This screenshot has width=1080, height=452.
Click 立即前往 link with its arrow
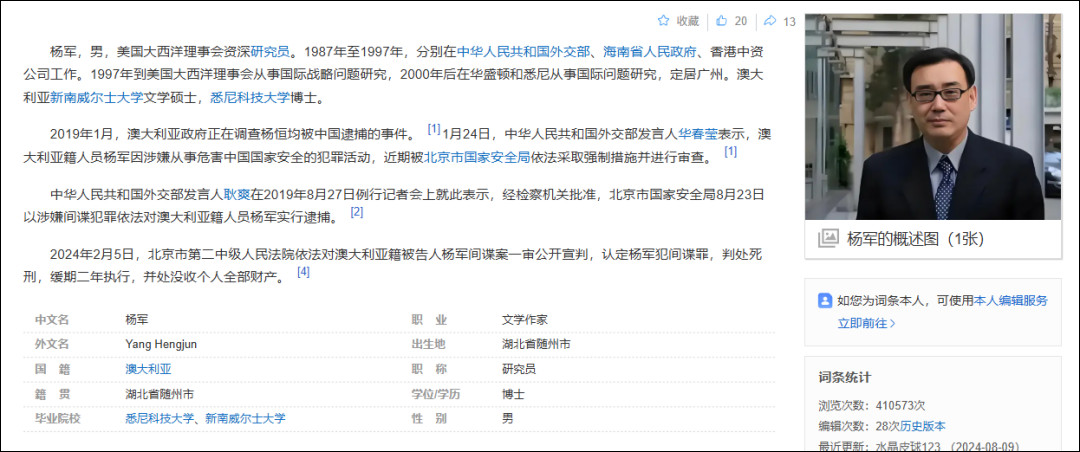[x=866, y=322]
